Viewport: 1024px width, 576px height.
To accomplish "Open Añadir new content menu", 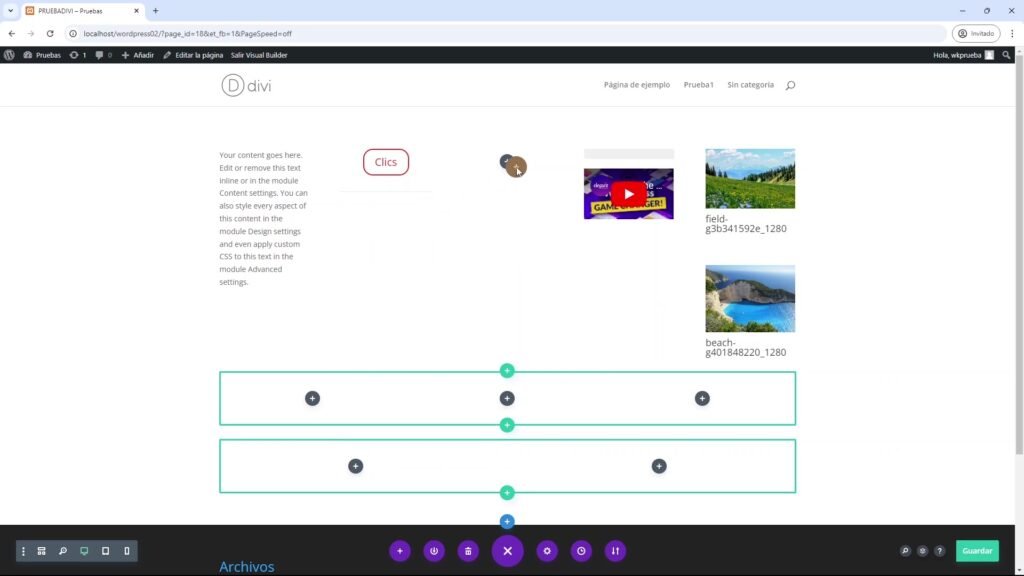I will (138, 55).
